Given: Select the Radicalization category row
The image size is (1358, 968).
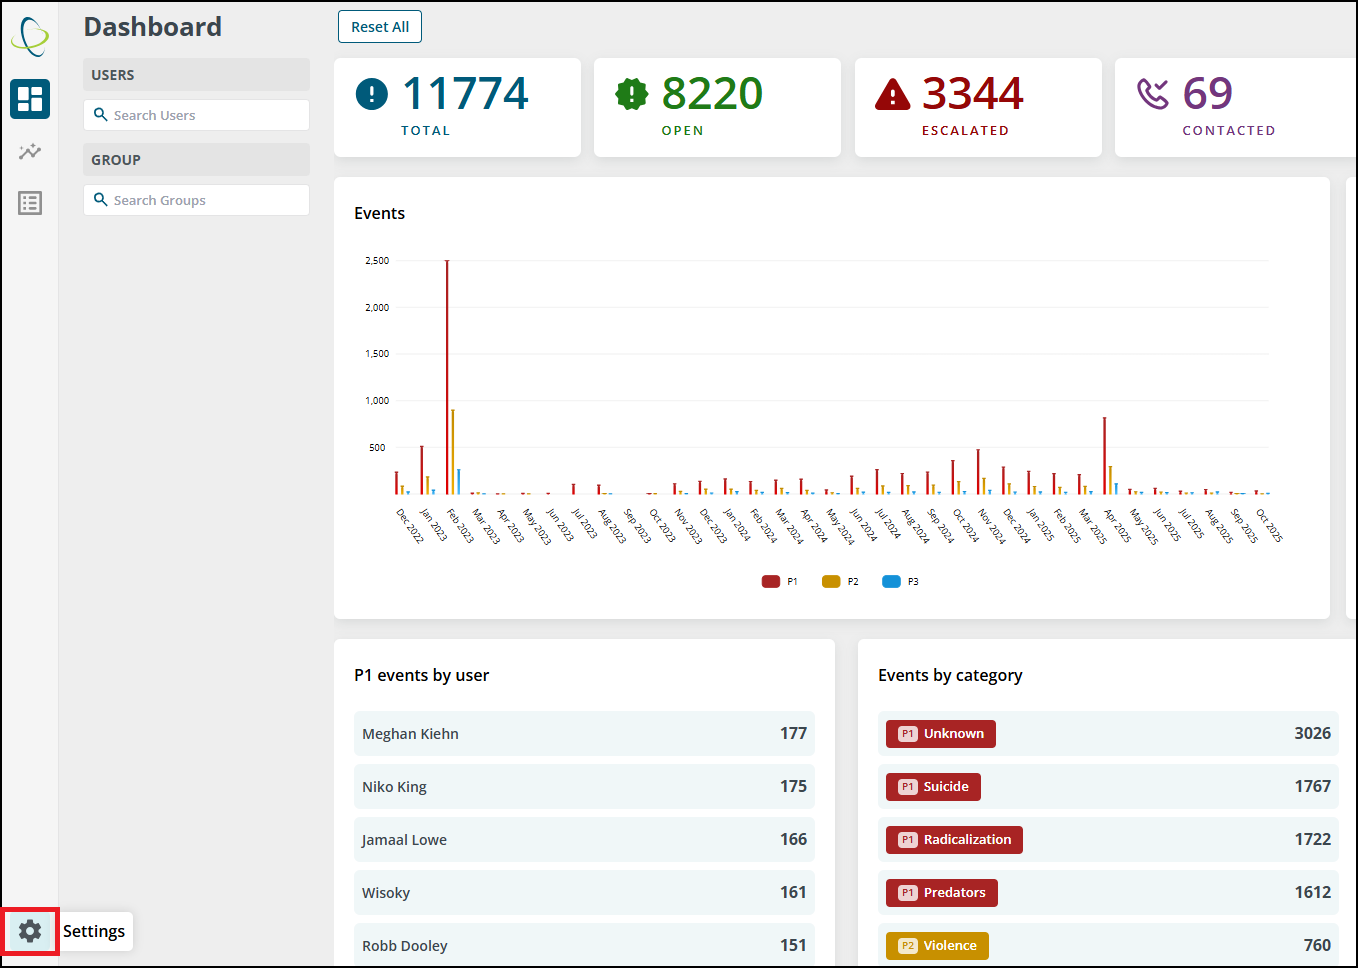Looking at the screenshot, I should (1108, 840).
